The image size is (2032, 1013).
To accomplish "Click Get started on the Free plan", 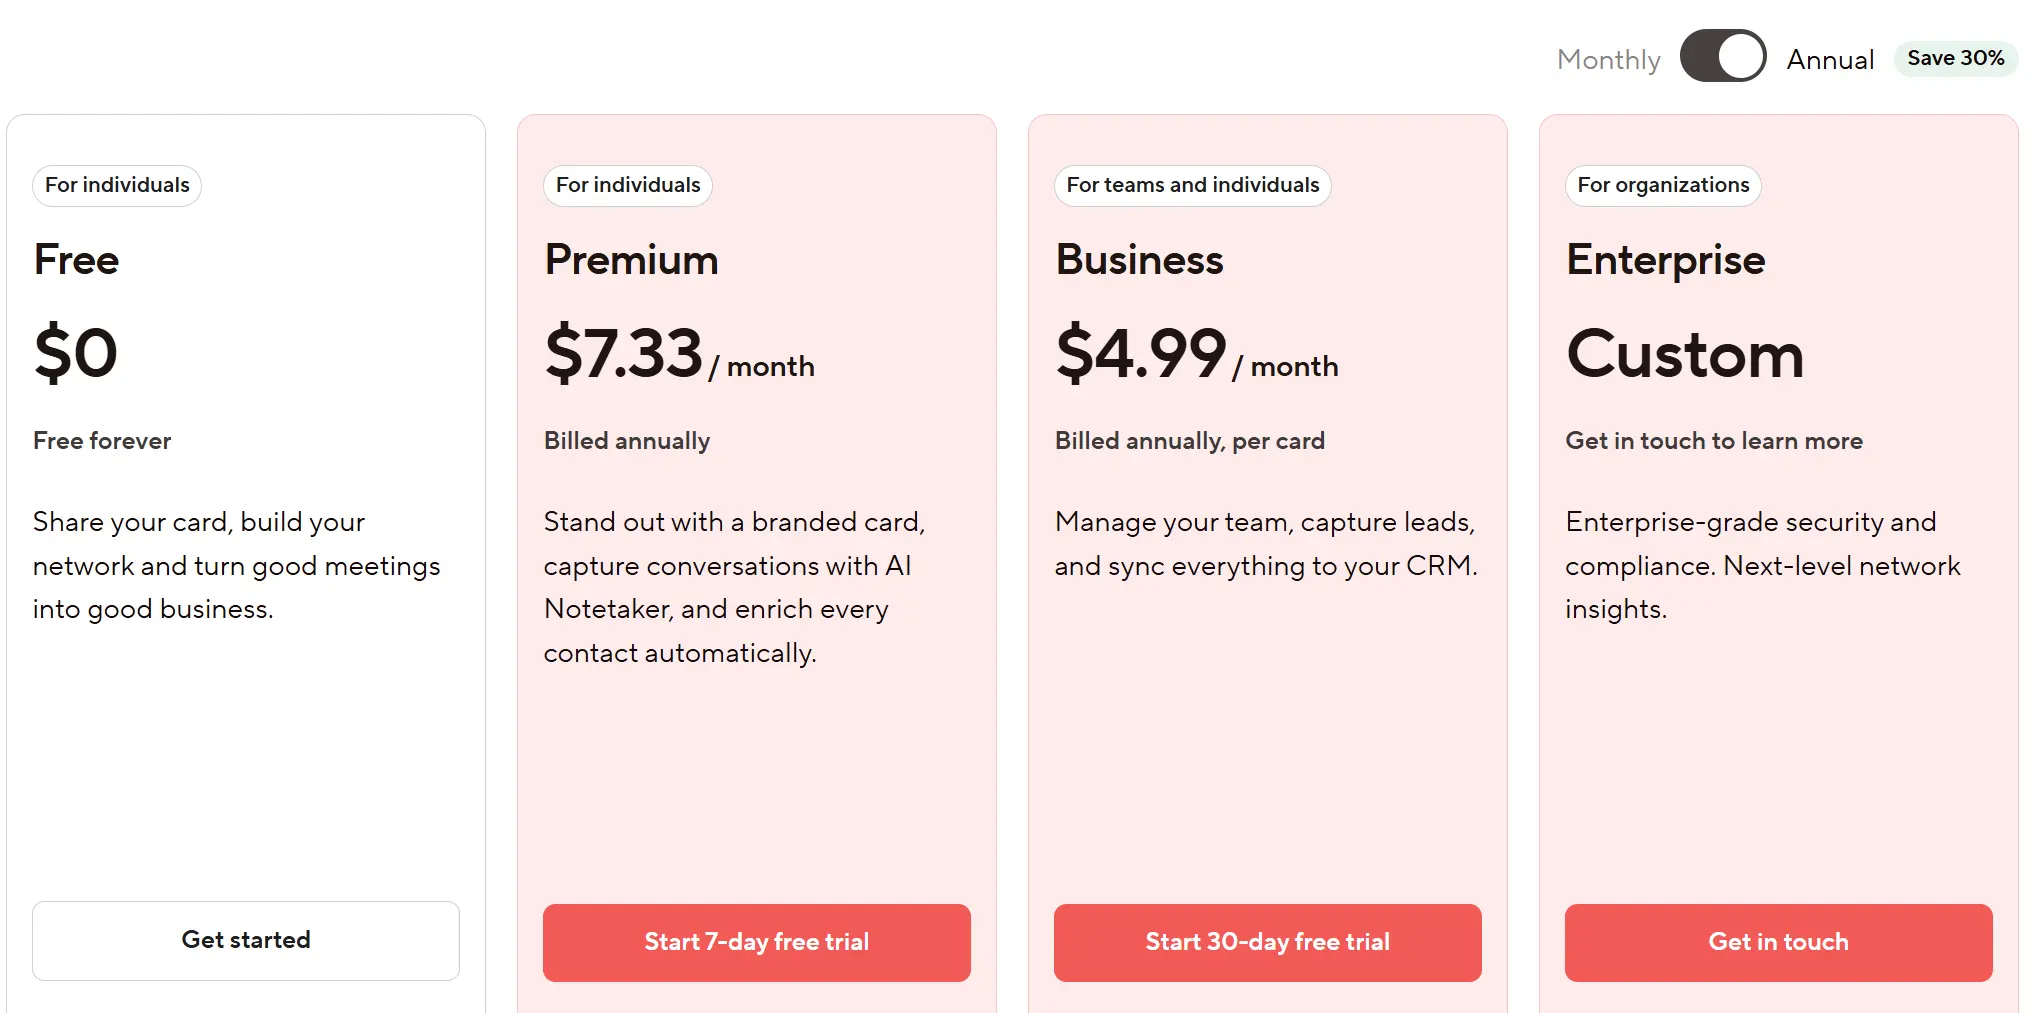I will [x=245, y=940].
